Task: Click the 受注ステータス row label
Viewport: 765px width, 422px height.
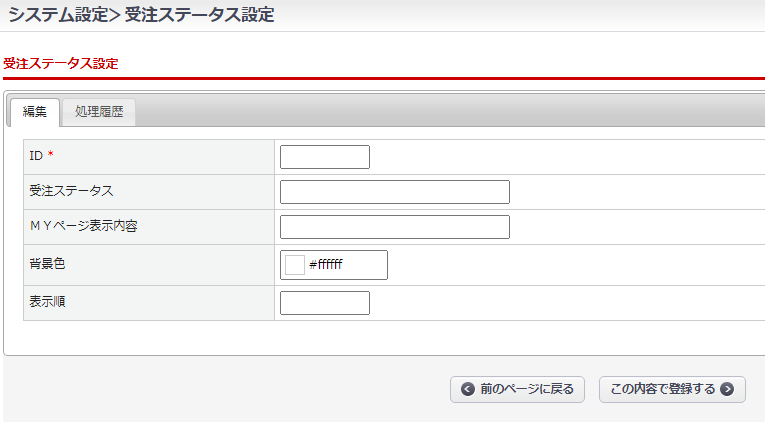Action: 71,191
